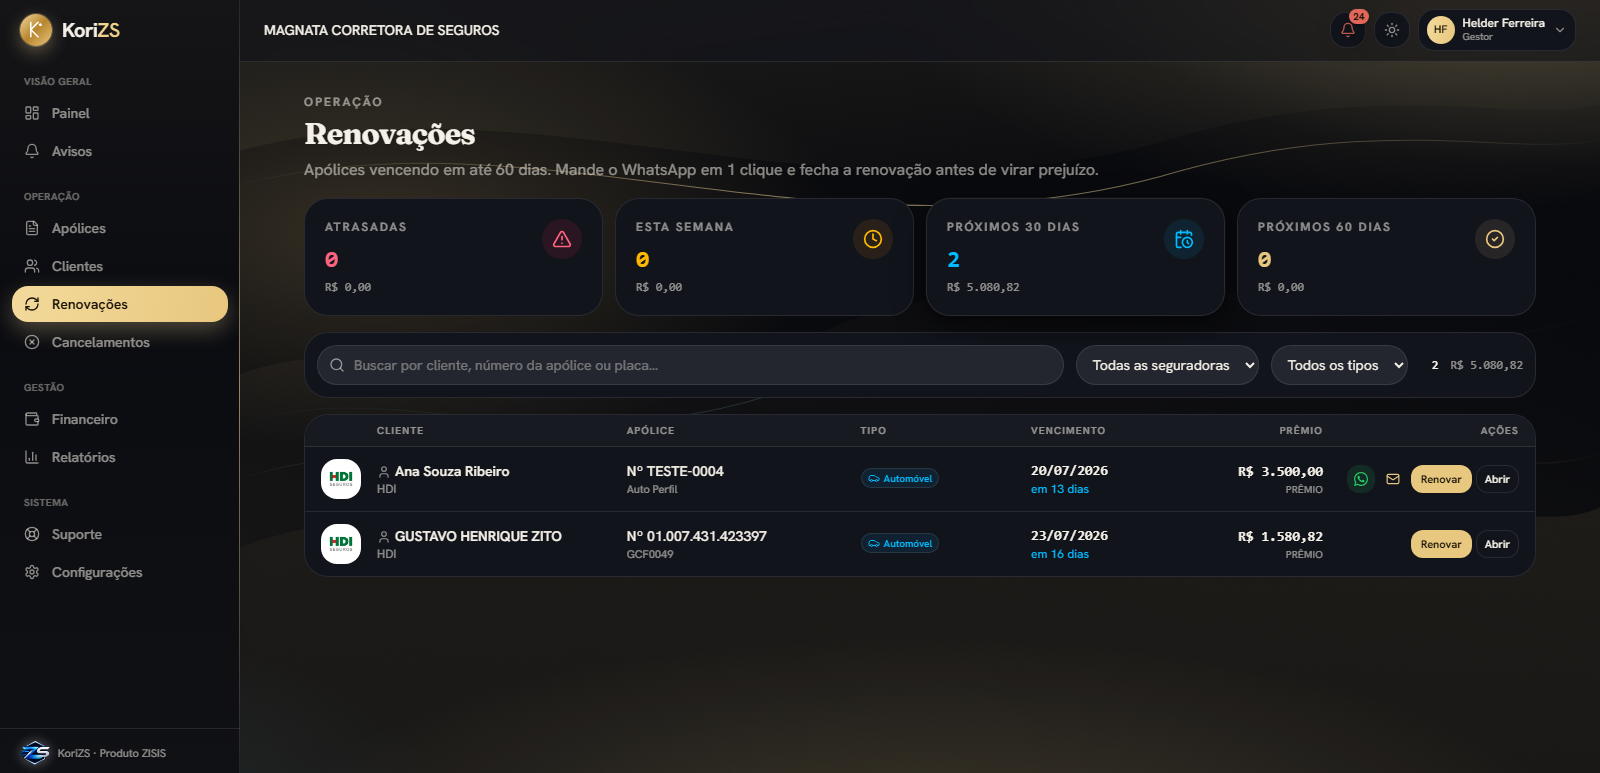Click the HDI logo beside GUSTAVO HENRIQUE ZITO
Image resolution: width=1600 pixels, height=773 pixels.
point(341,544)
